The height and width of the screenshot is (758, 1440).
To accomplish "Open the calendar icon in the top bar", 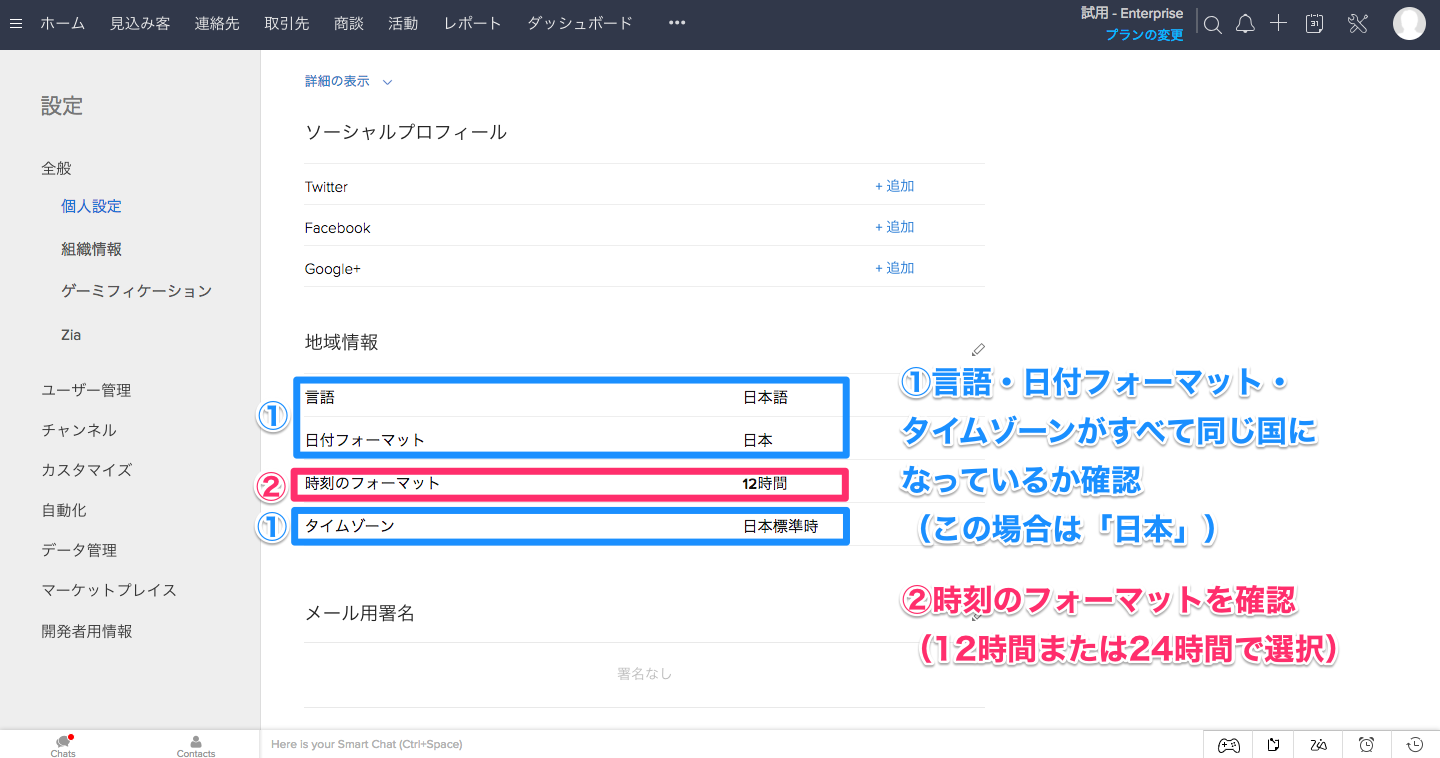I will pyautogui.click(x=1314, y=23).
